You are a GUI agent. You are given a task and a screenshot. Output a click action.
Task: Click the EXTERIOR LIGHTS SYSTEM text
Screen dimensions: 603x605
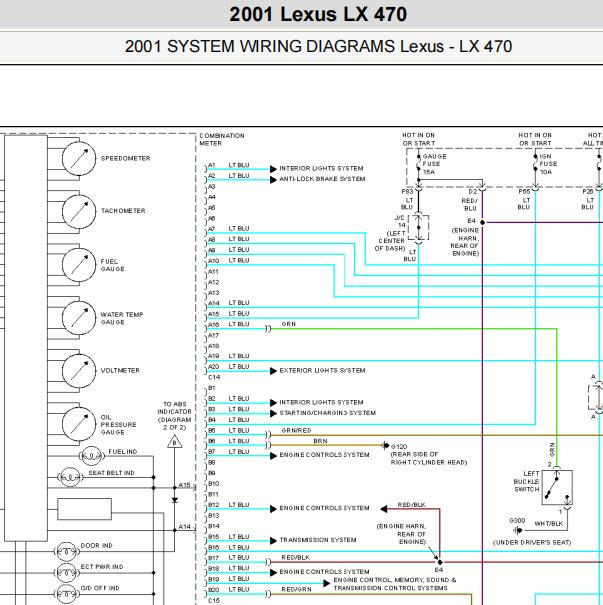pos(322,370)
